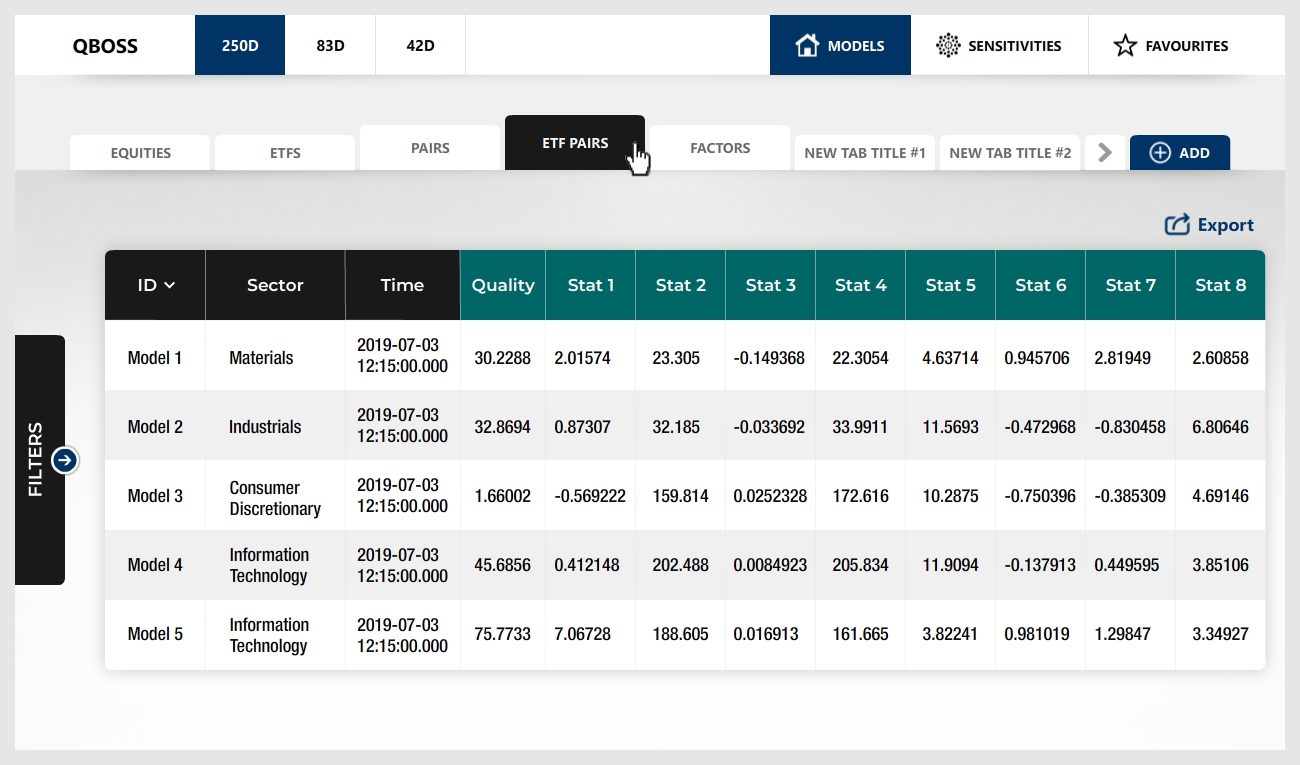
Task: Click the Export link
Action: coord(1225,225)
